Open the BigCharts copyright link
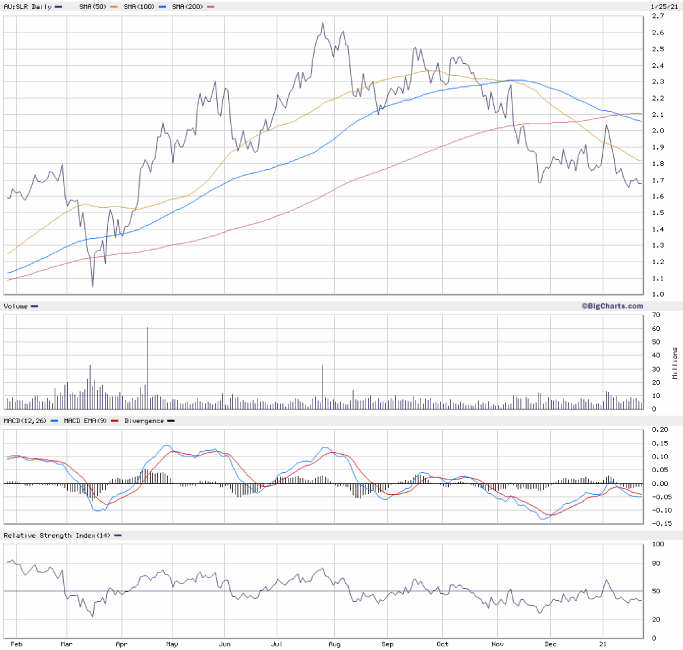Viewport: 683px width, 650px height. [607, 304]
